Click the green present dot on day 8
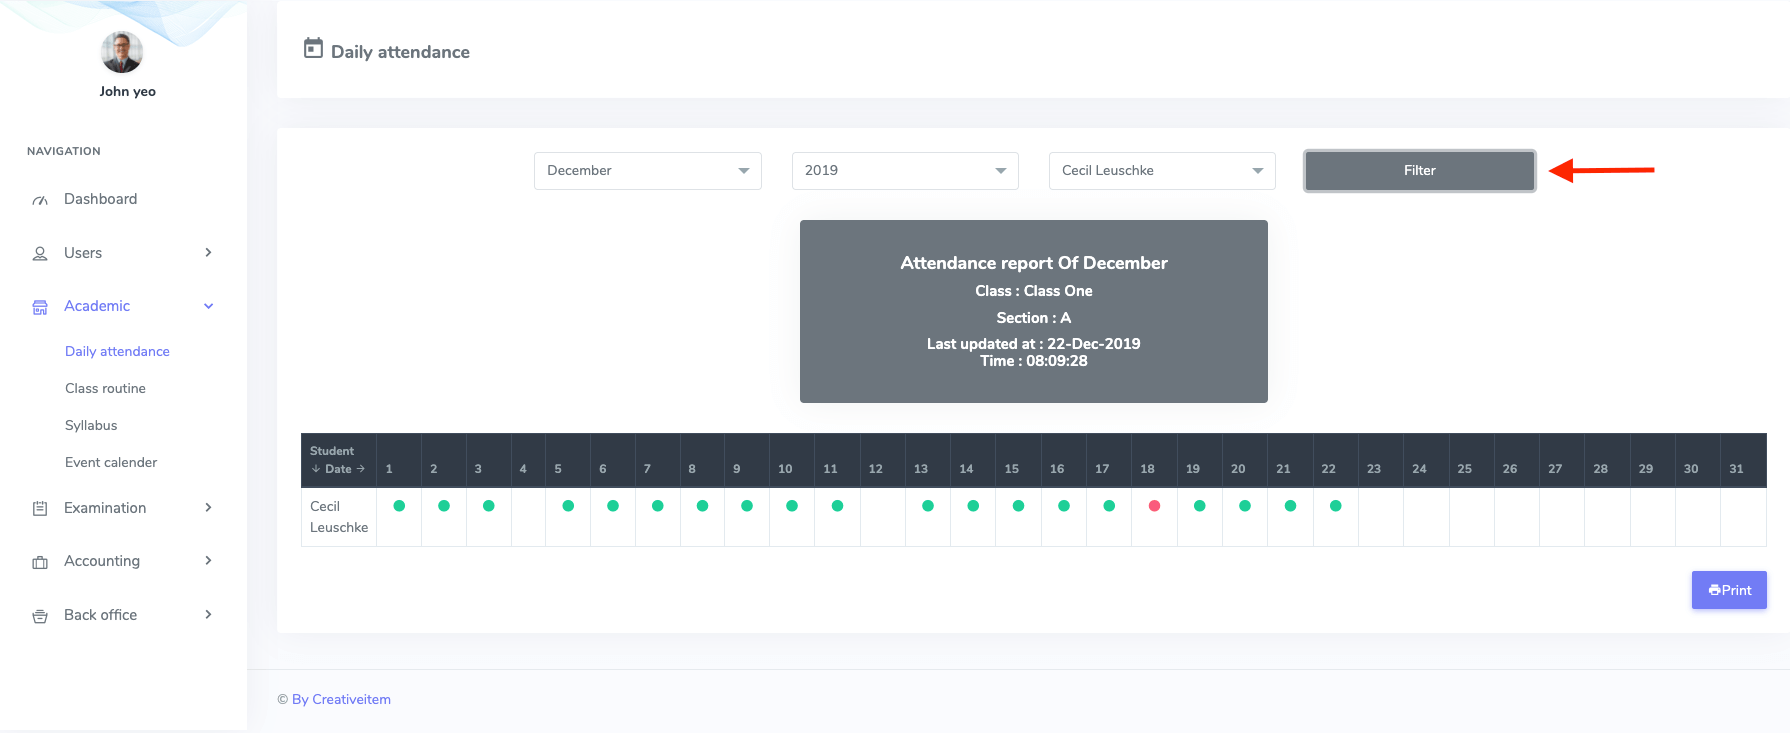This screenshot has width=1790, height=733. point(702,506)
